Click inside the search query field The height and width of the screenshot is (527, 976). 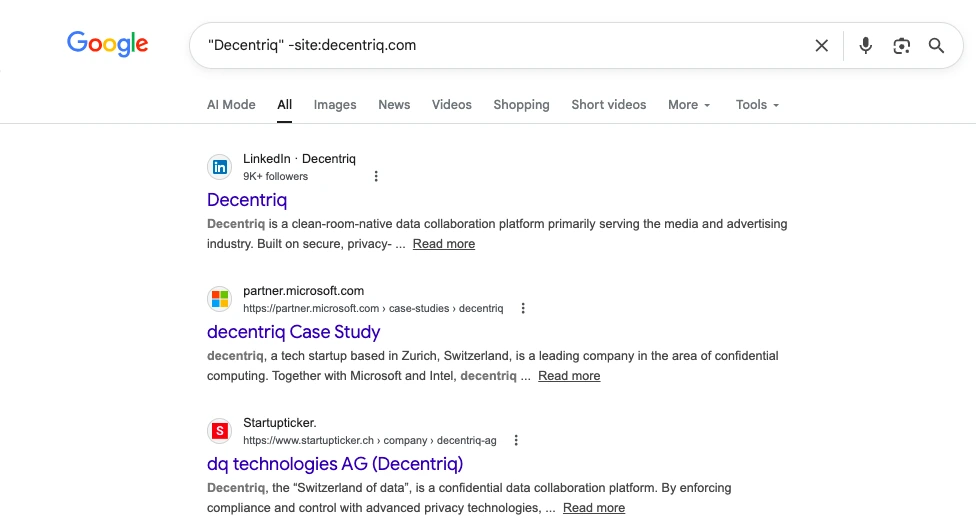[500, 45]
